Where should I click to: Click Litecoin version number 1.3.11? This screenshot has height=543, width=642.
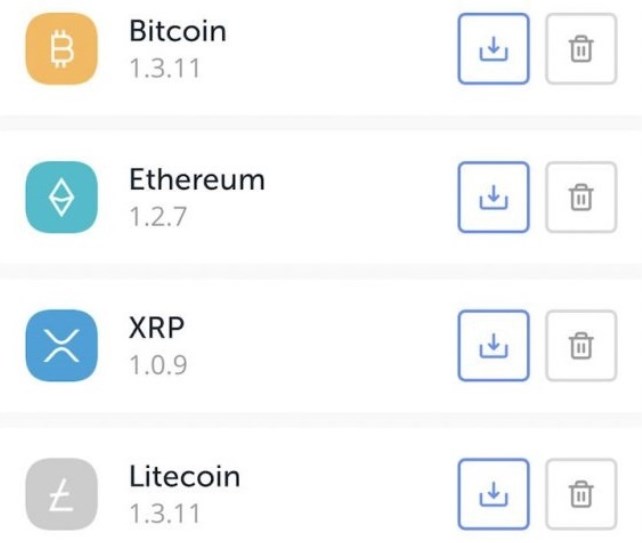[165, 514]
